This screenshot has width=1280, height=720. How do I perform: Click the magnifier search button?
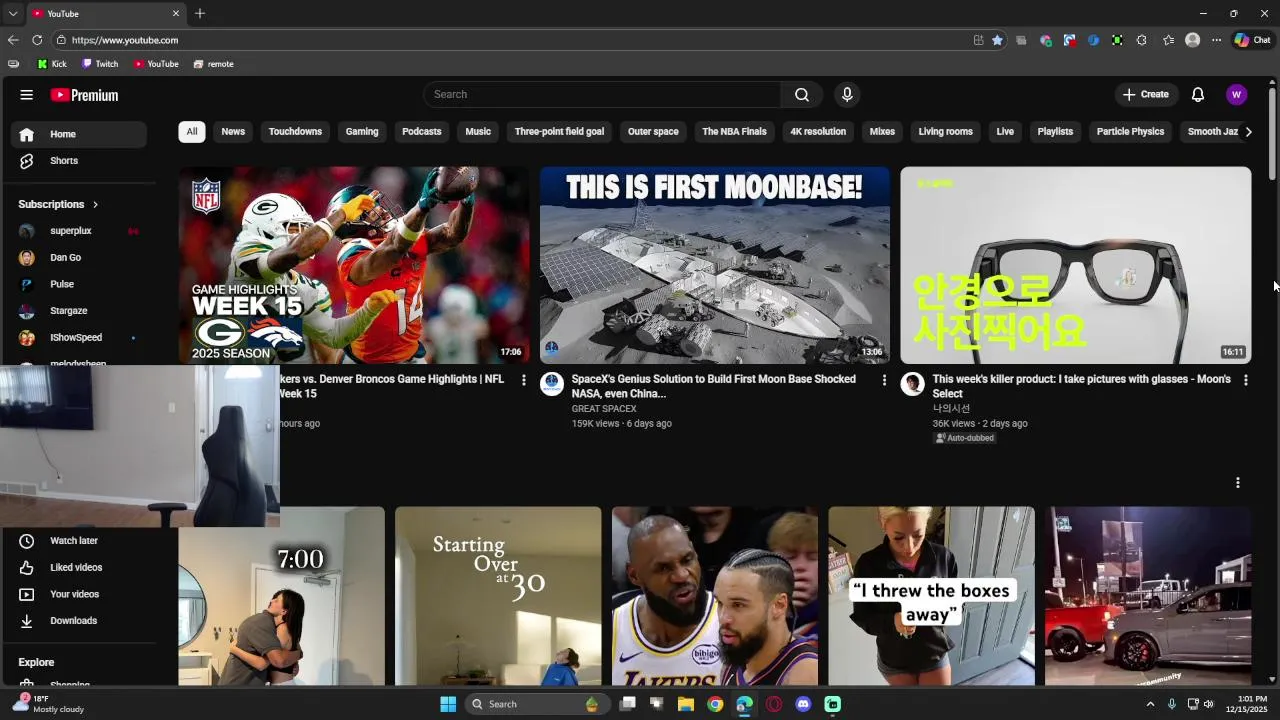802,94
